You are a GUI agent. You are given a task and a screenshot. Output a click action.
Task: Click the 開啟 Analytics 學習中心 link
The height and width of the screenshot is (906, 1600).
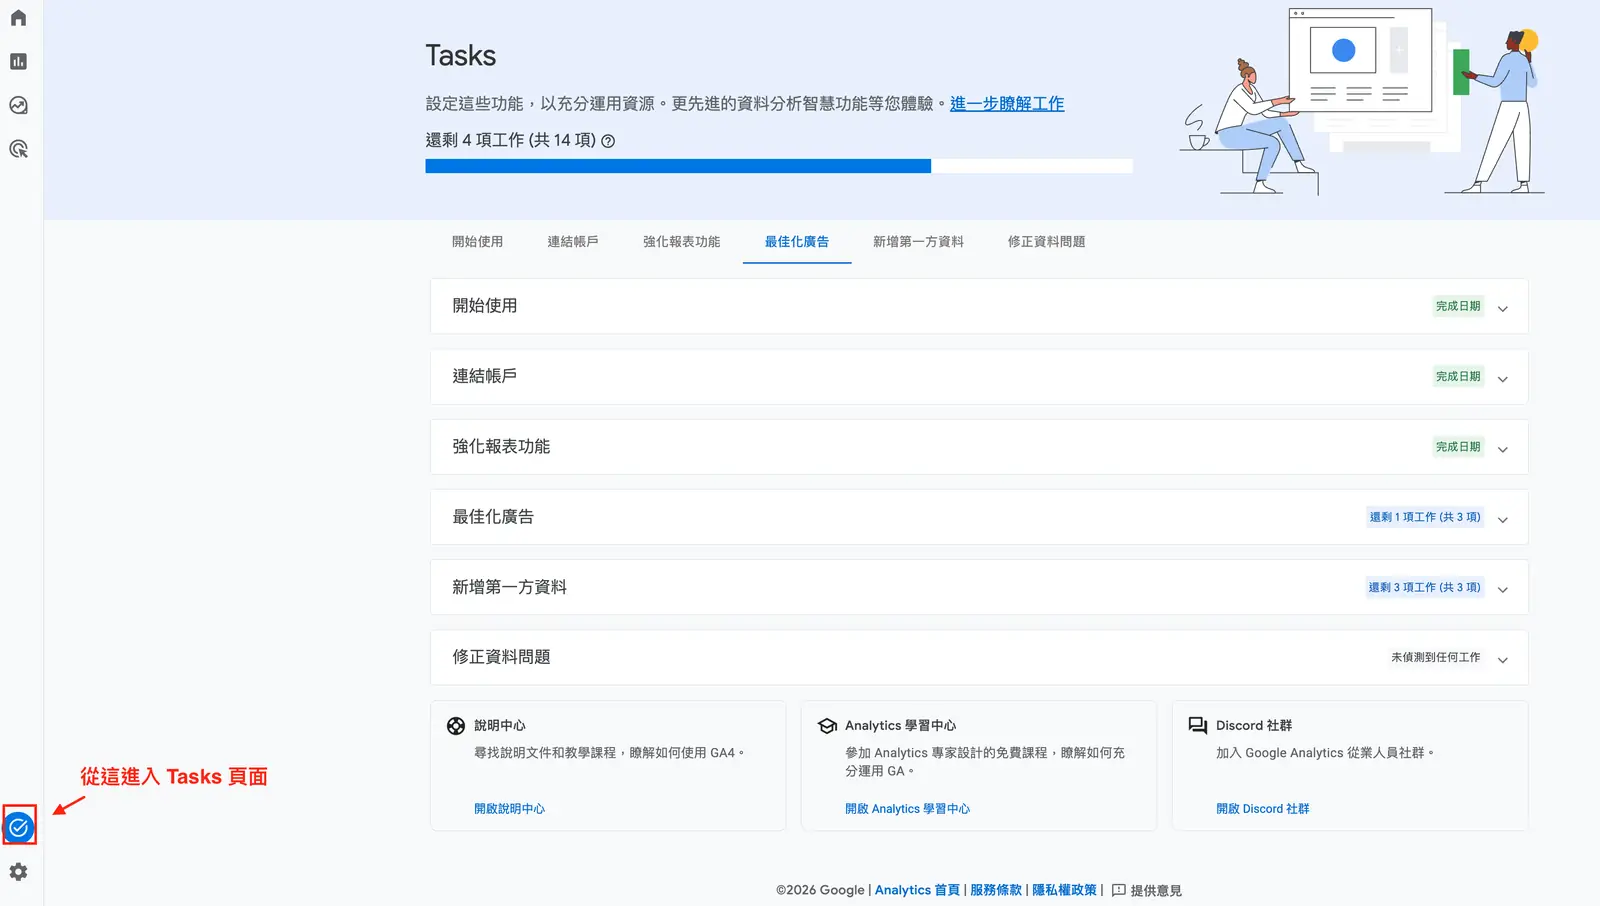point(907,809)
